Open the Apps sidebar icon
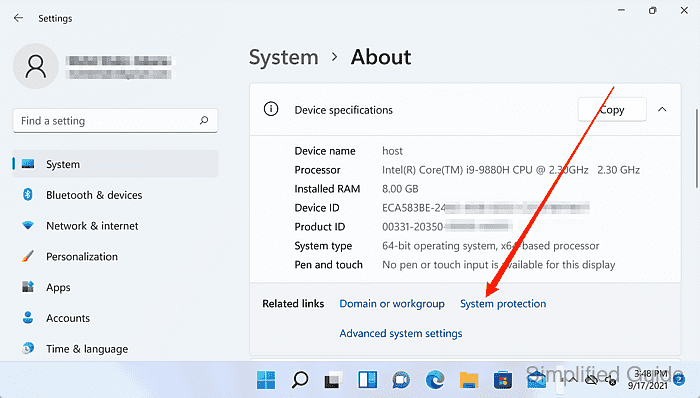This screenshot has width=700, height=398. [x=28, y=287]
